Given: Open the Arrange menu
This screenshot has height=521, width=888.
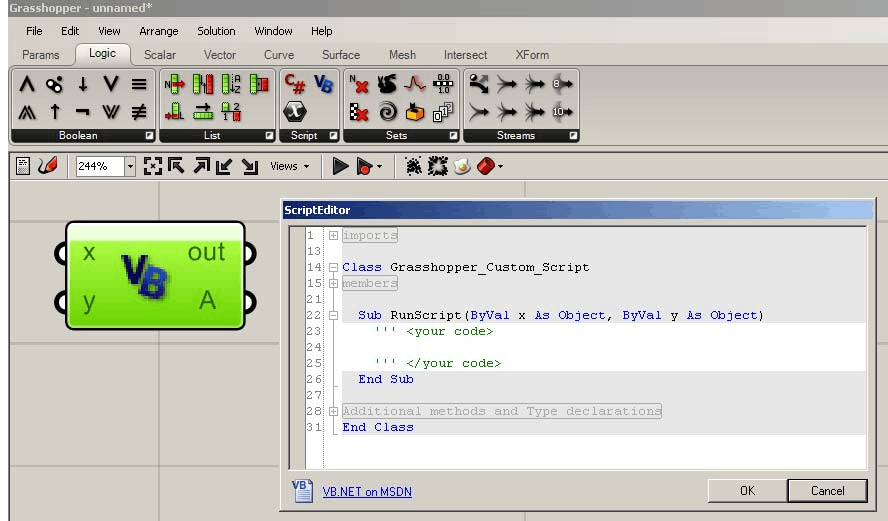Looking at the screenshot, I should (159, 31).
